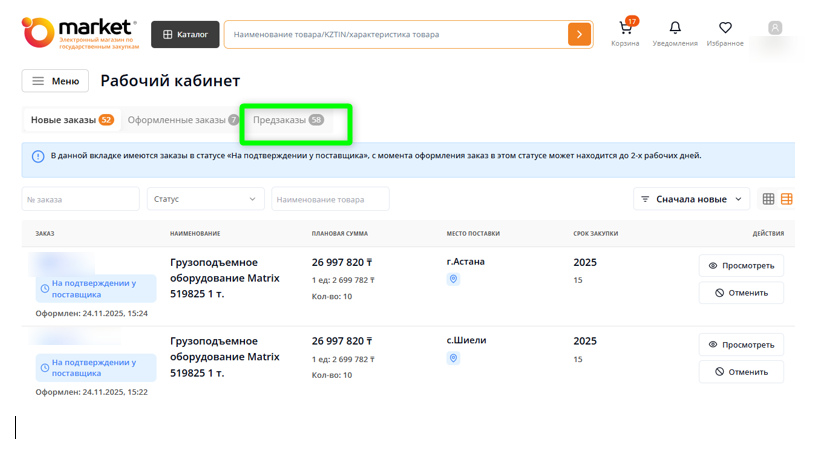Viewport: 839px width, 449px height.
Task: Click the market logo
Action: 80,32
